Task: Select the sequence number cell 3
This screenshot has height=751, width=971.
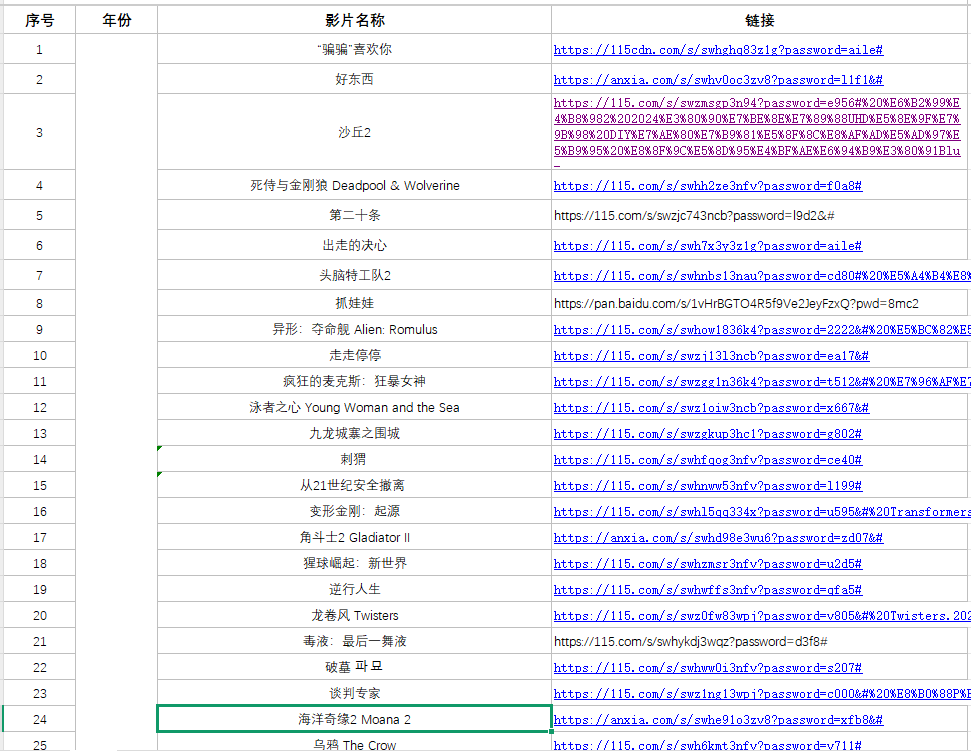Action: (40, 132)
